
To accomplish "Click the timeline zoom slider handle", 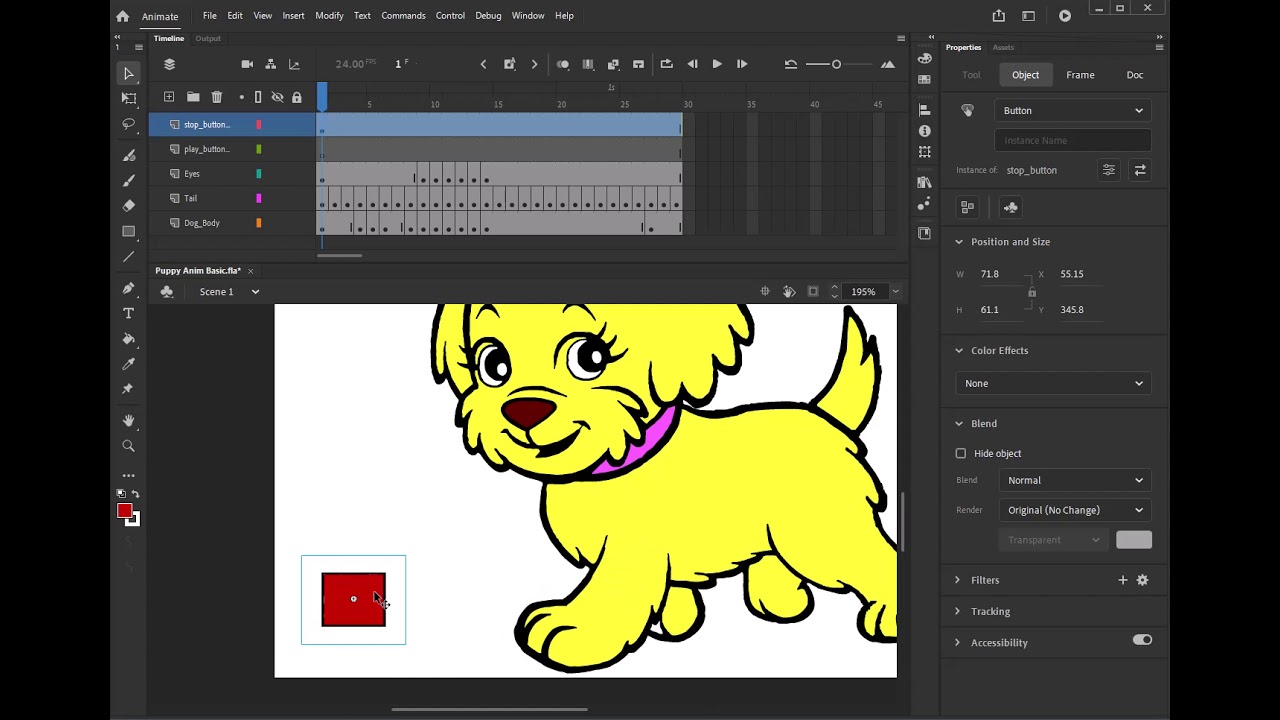I will 836,64.
